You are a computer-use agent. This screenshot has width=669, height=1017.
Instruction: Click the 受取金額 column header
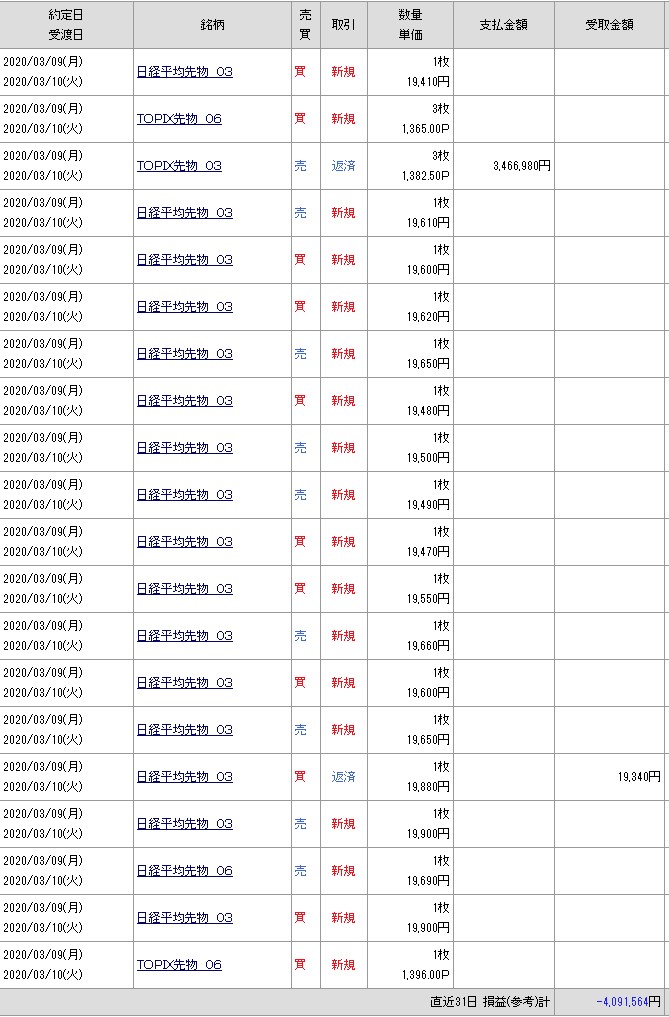pyautogui.click(x=609, y=25)
